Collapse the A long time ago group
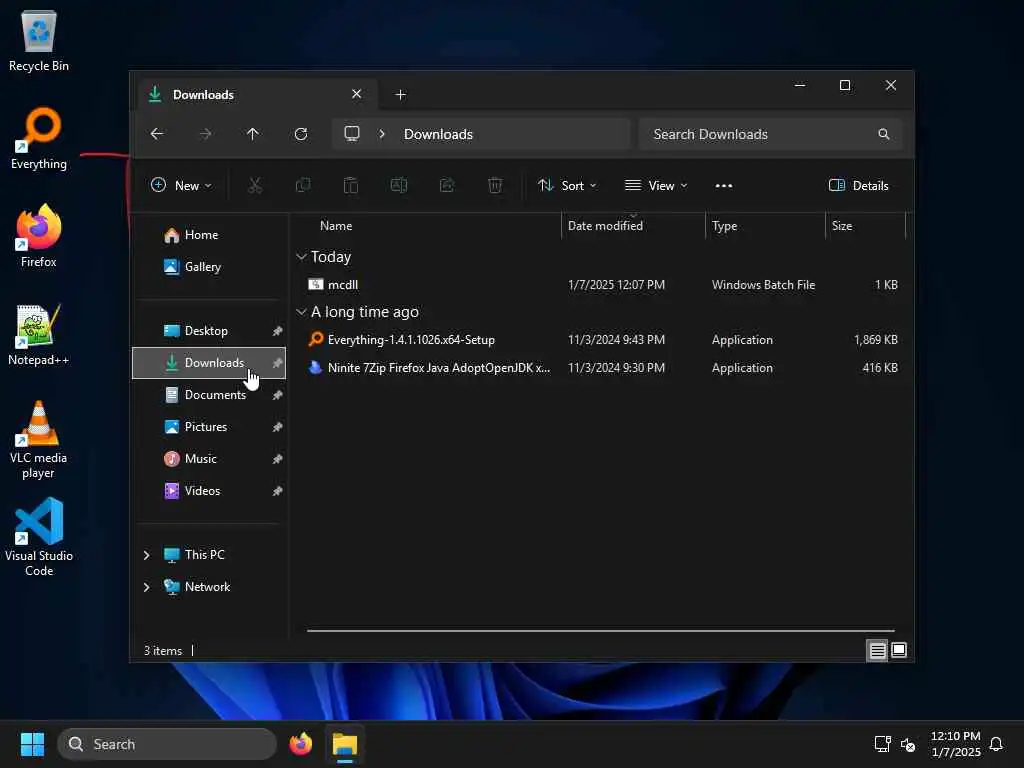The image size is (1024, 768). (x=301, y=312)
